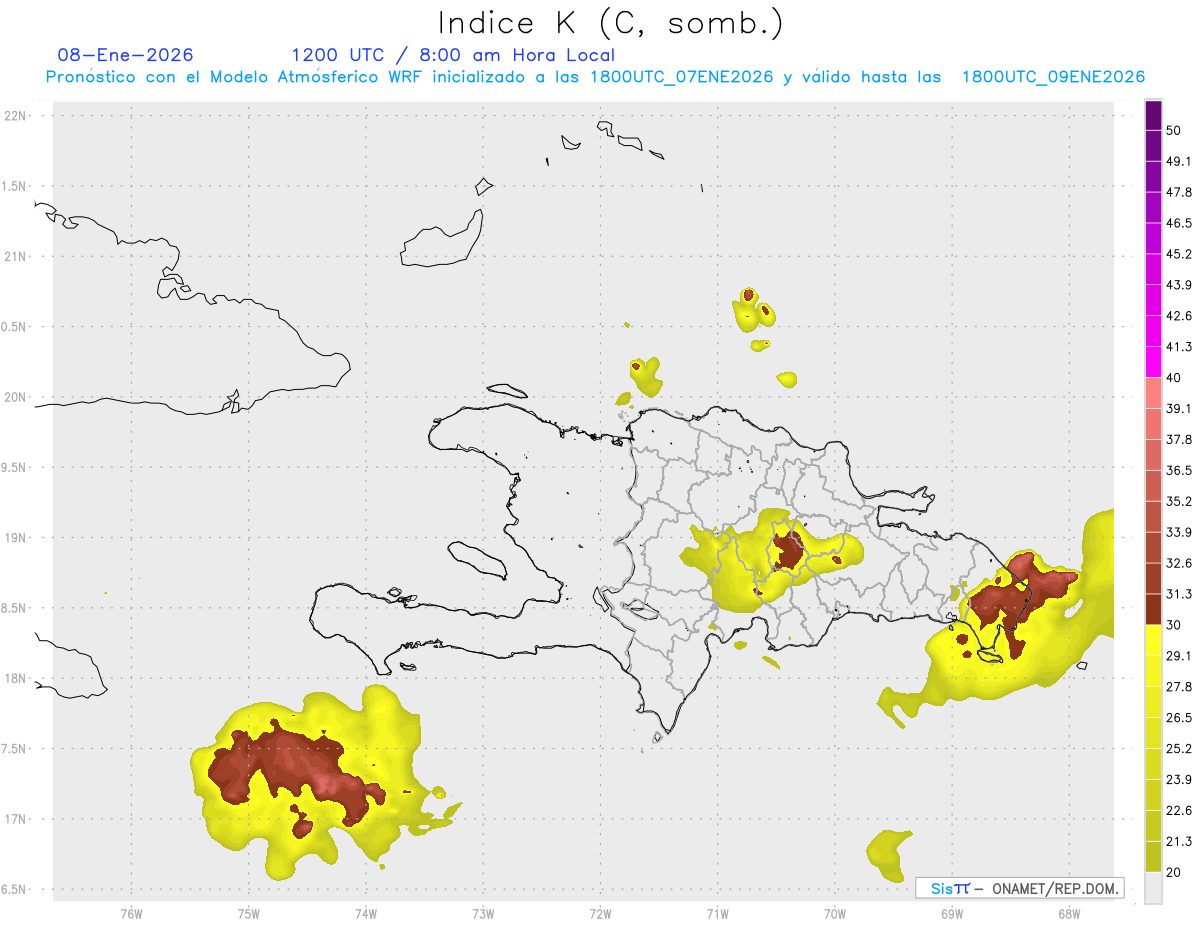The image size is (1200, 927).
Task: Click the '19N' latitude axis label
Action: click(x=17, y=538)
